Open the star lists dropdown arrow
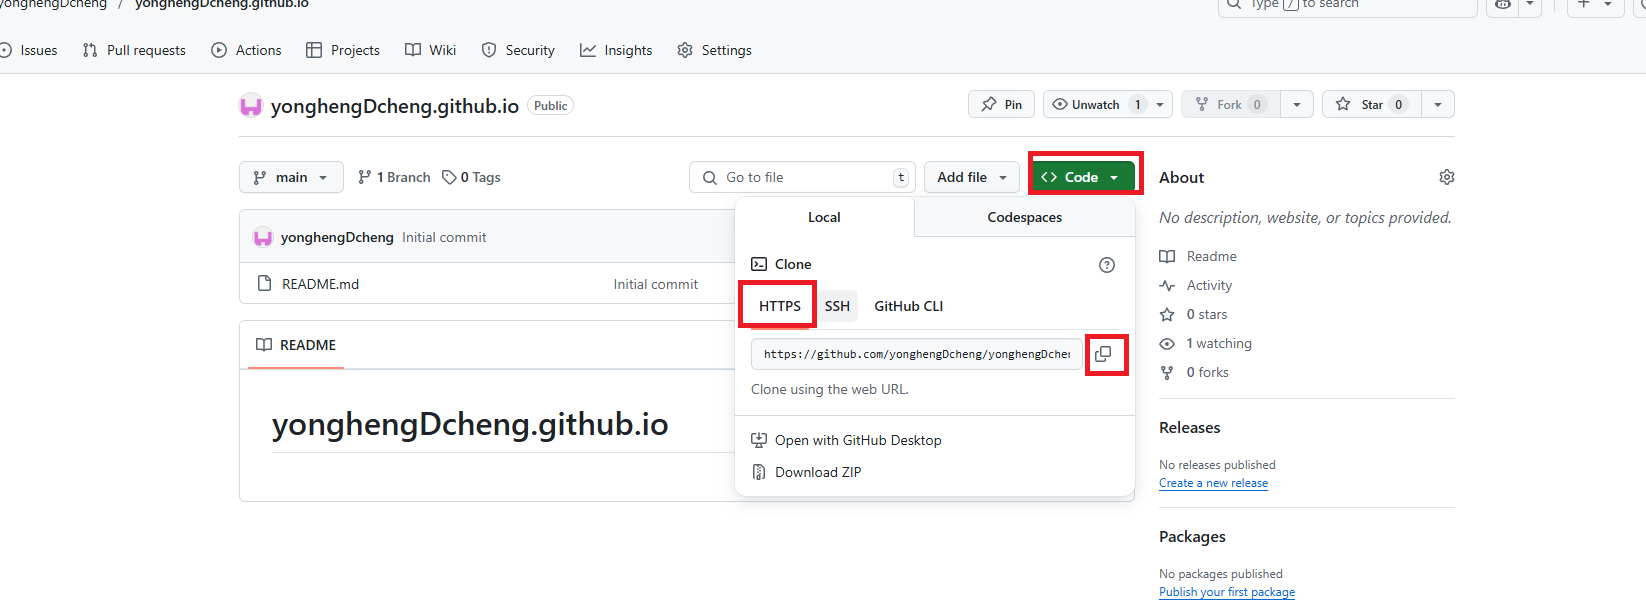The height and width of the screenshot is (601, 1646). tap(1437, 105)
